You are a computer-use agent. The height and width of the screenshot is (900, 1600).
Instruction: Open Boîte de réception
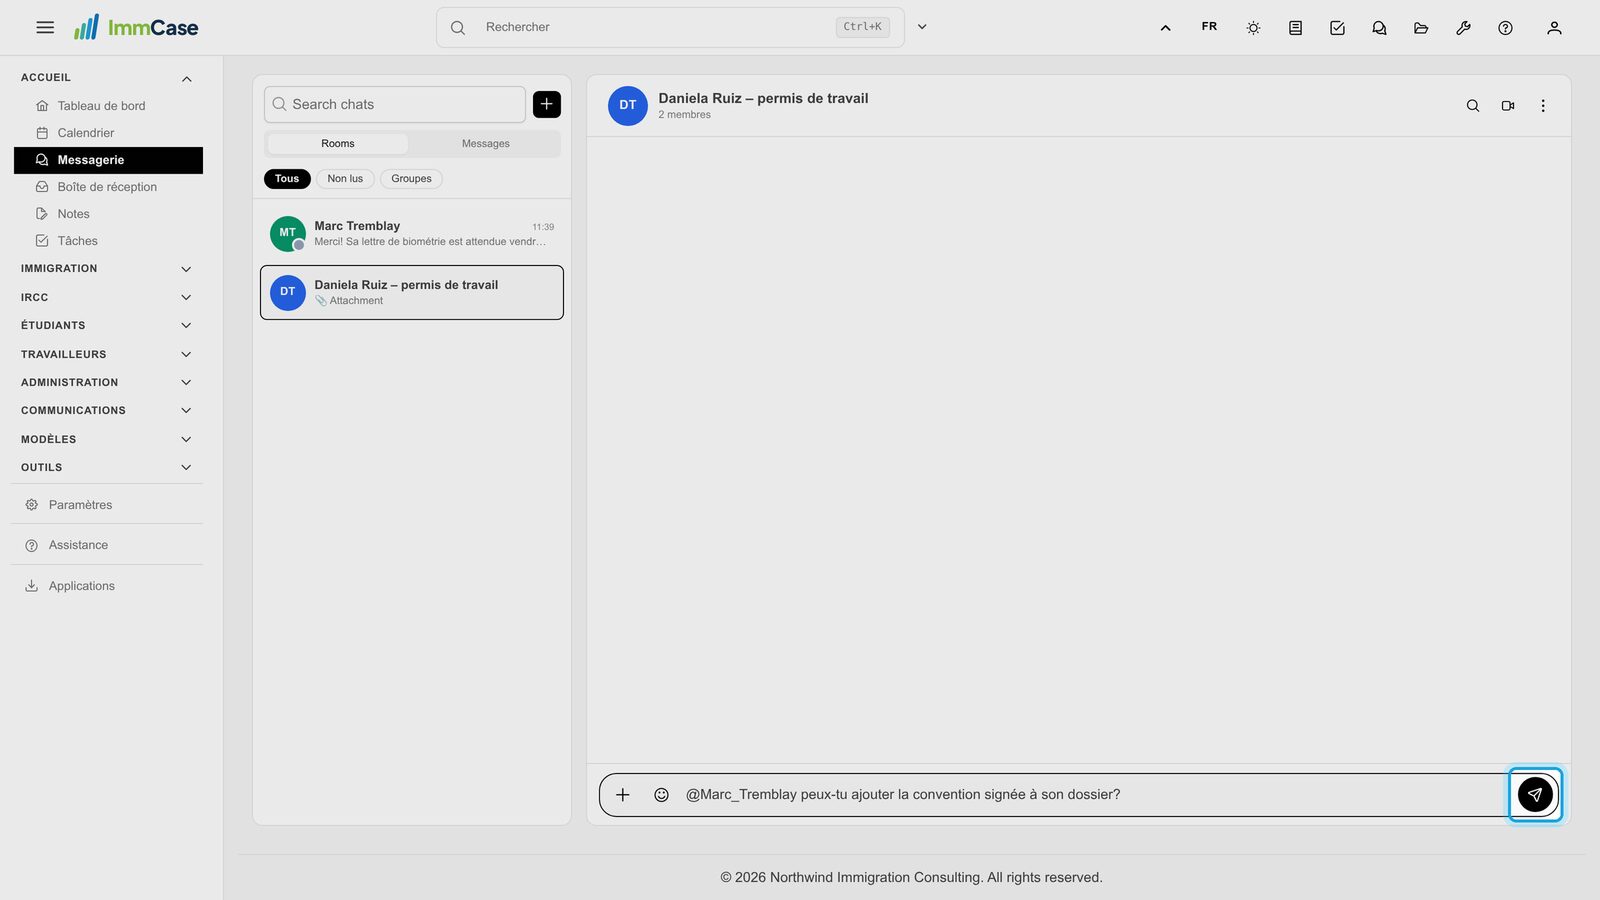[x=108, y=187]
